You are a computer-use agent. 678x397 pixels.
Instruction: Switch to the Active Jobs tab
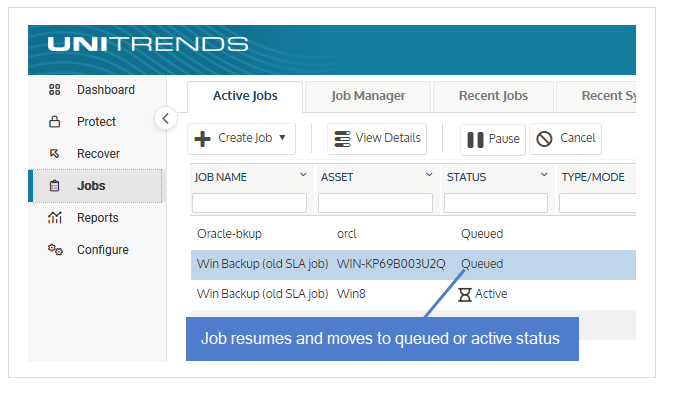[x=245, y=96]
